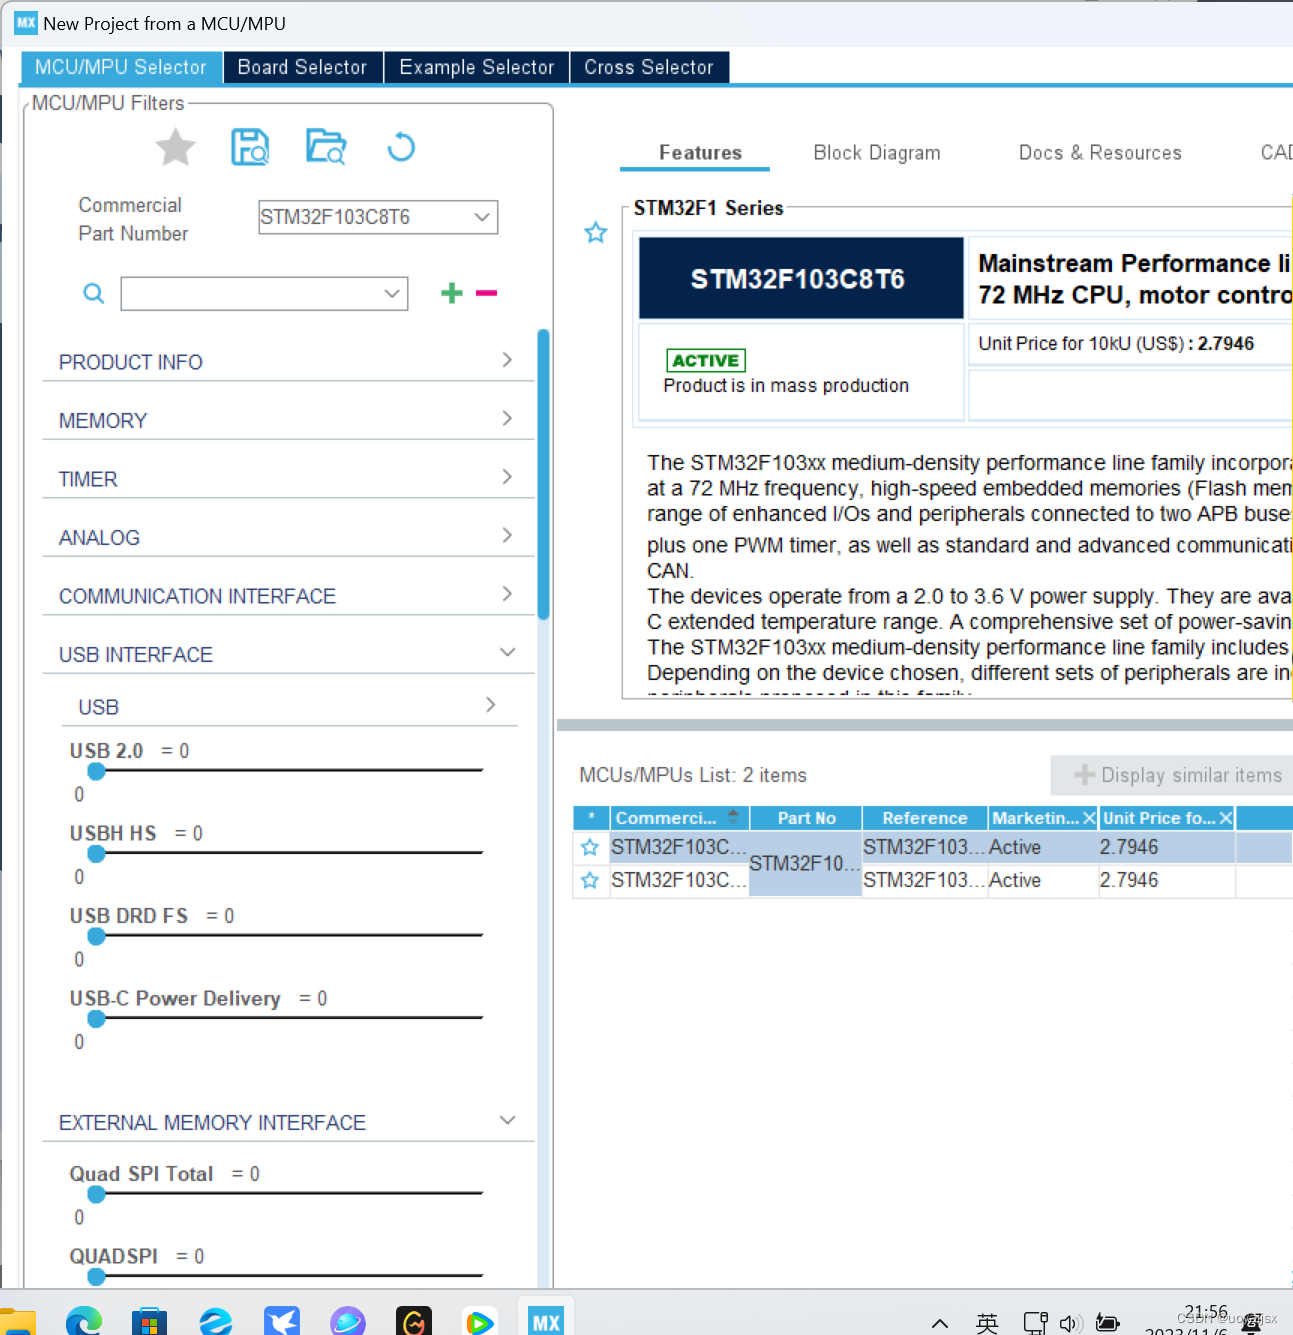Screen dimensions: 1293x1335
Task: Star the first (highlighted) STM32F103C list row
Action: 590,848
